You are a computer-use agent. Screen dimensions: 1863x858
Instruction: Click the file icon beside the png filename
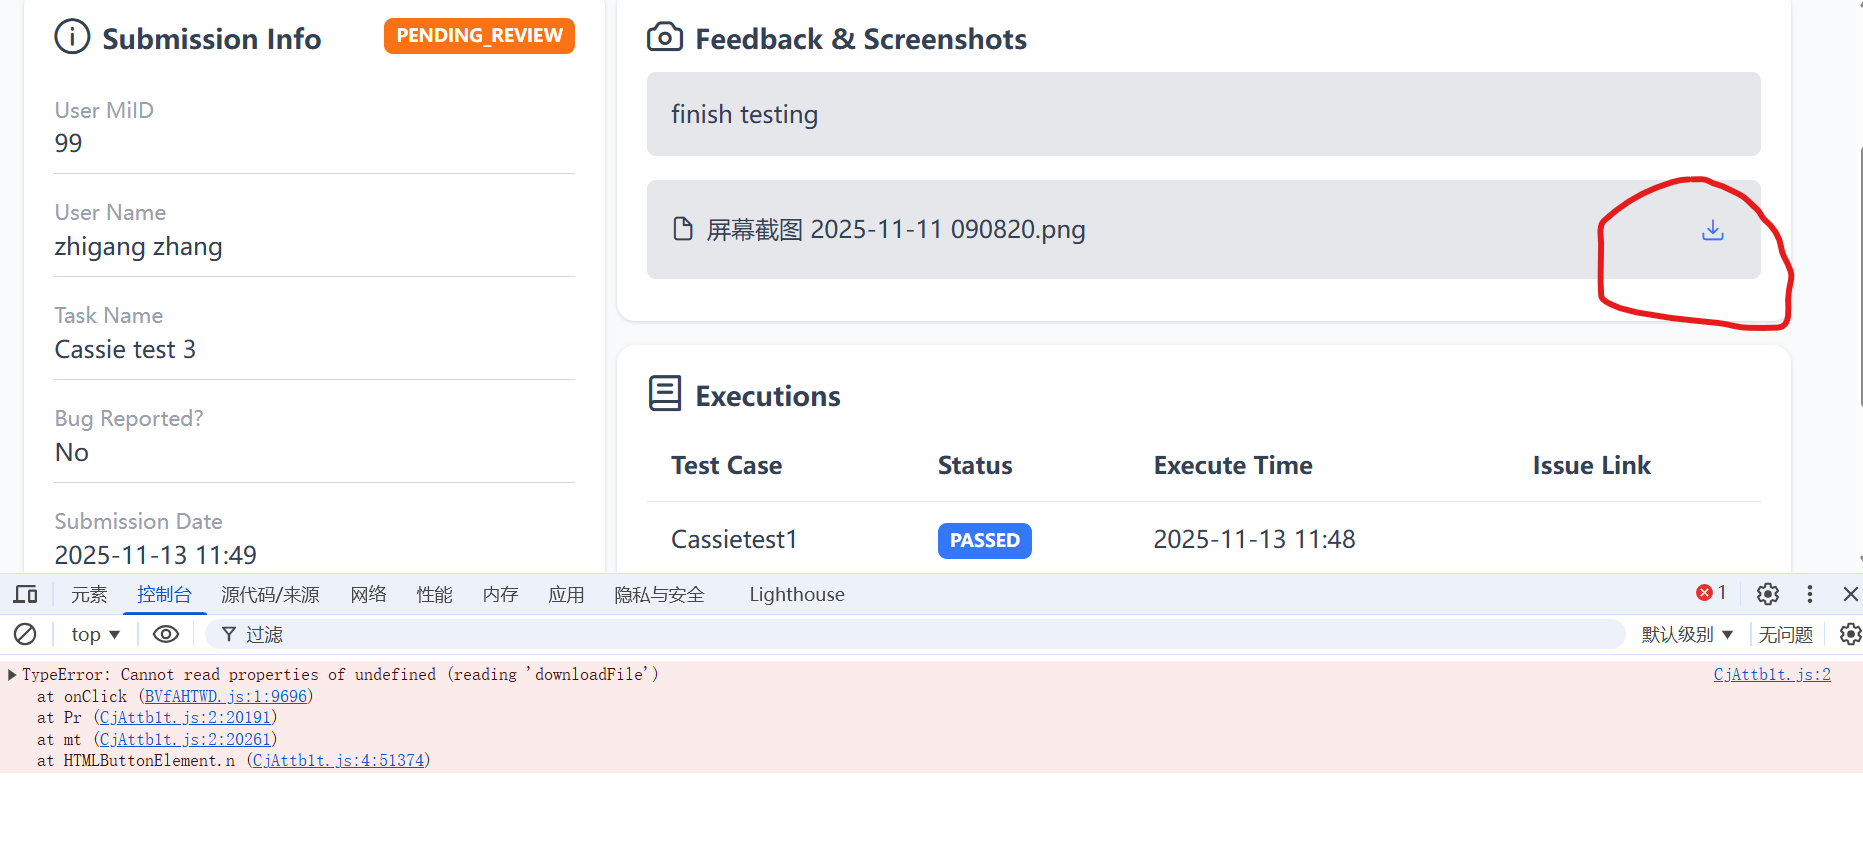click(682, 229)
